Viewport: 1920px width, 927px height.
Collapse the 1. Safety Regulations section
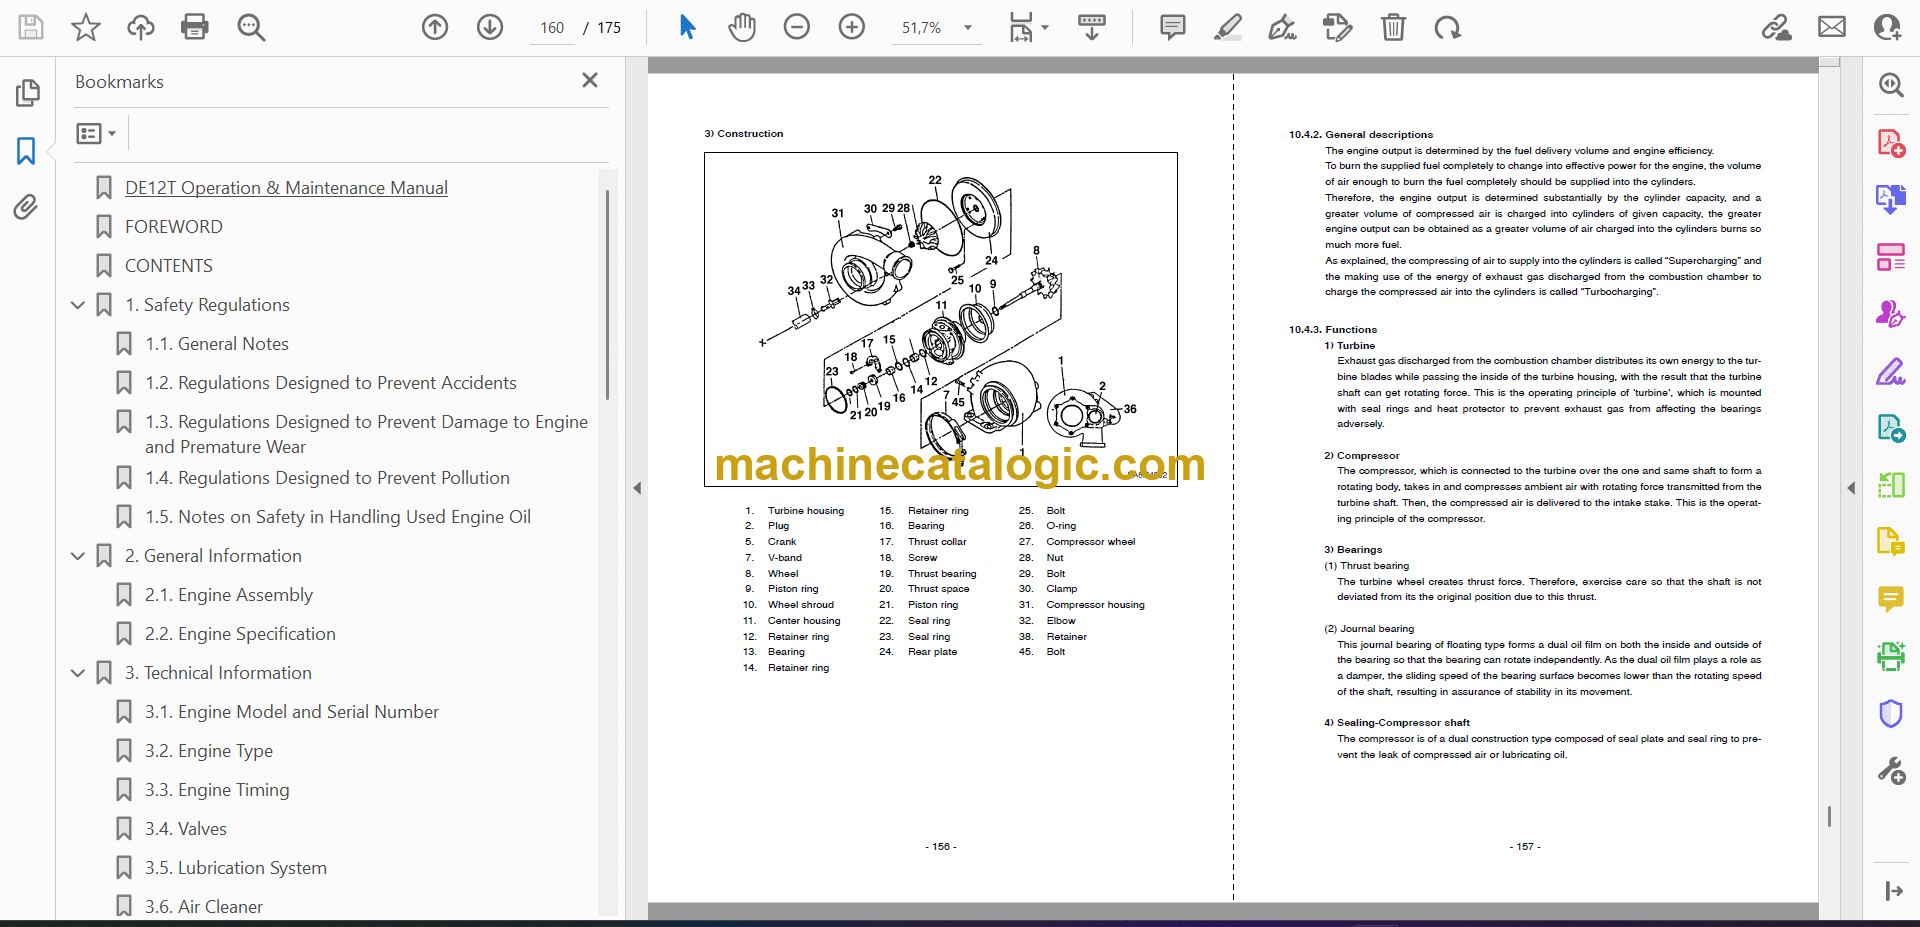pyautogui.click(x=78, y=305)
